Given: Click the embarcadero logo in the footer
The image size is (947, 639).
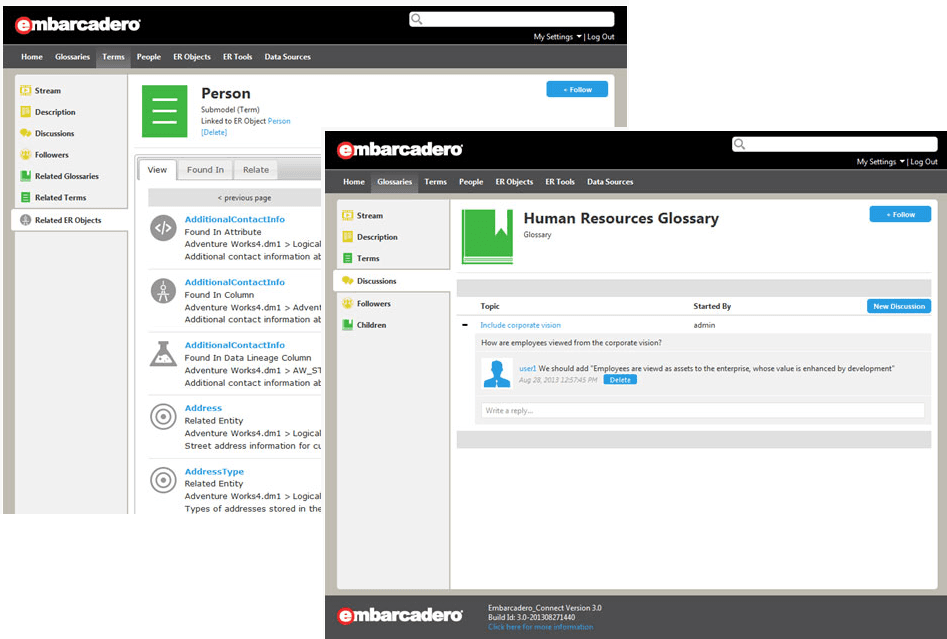Looking at the screenshot, I should pyautogui.click(x=400, y=615).
